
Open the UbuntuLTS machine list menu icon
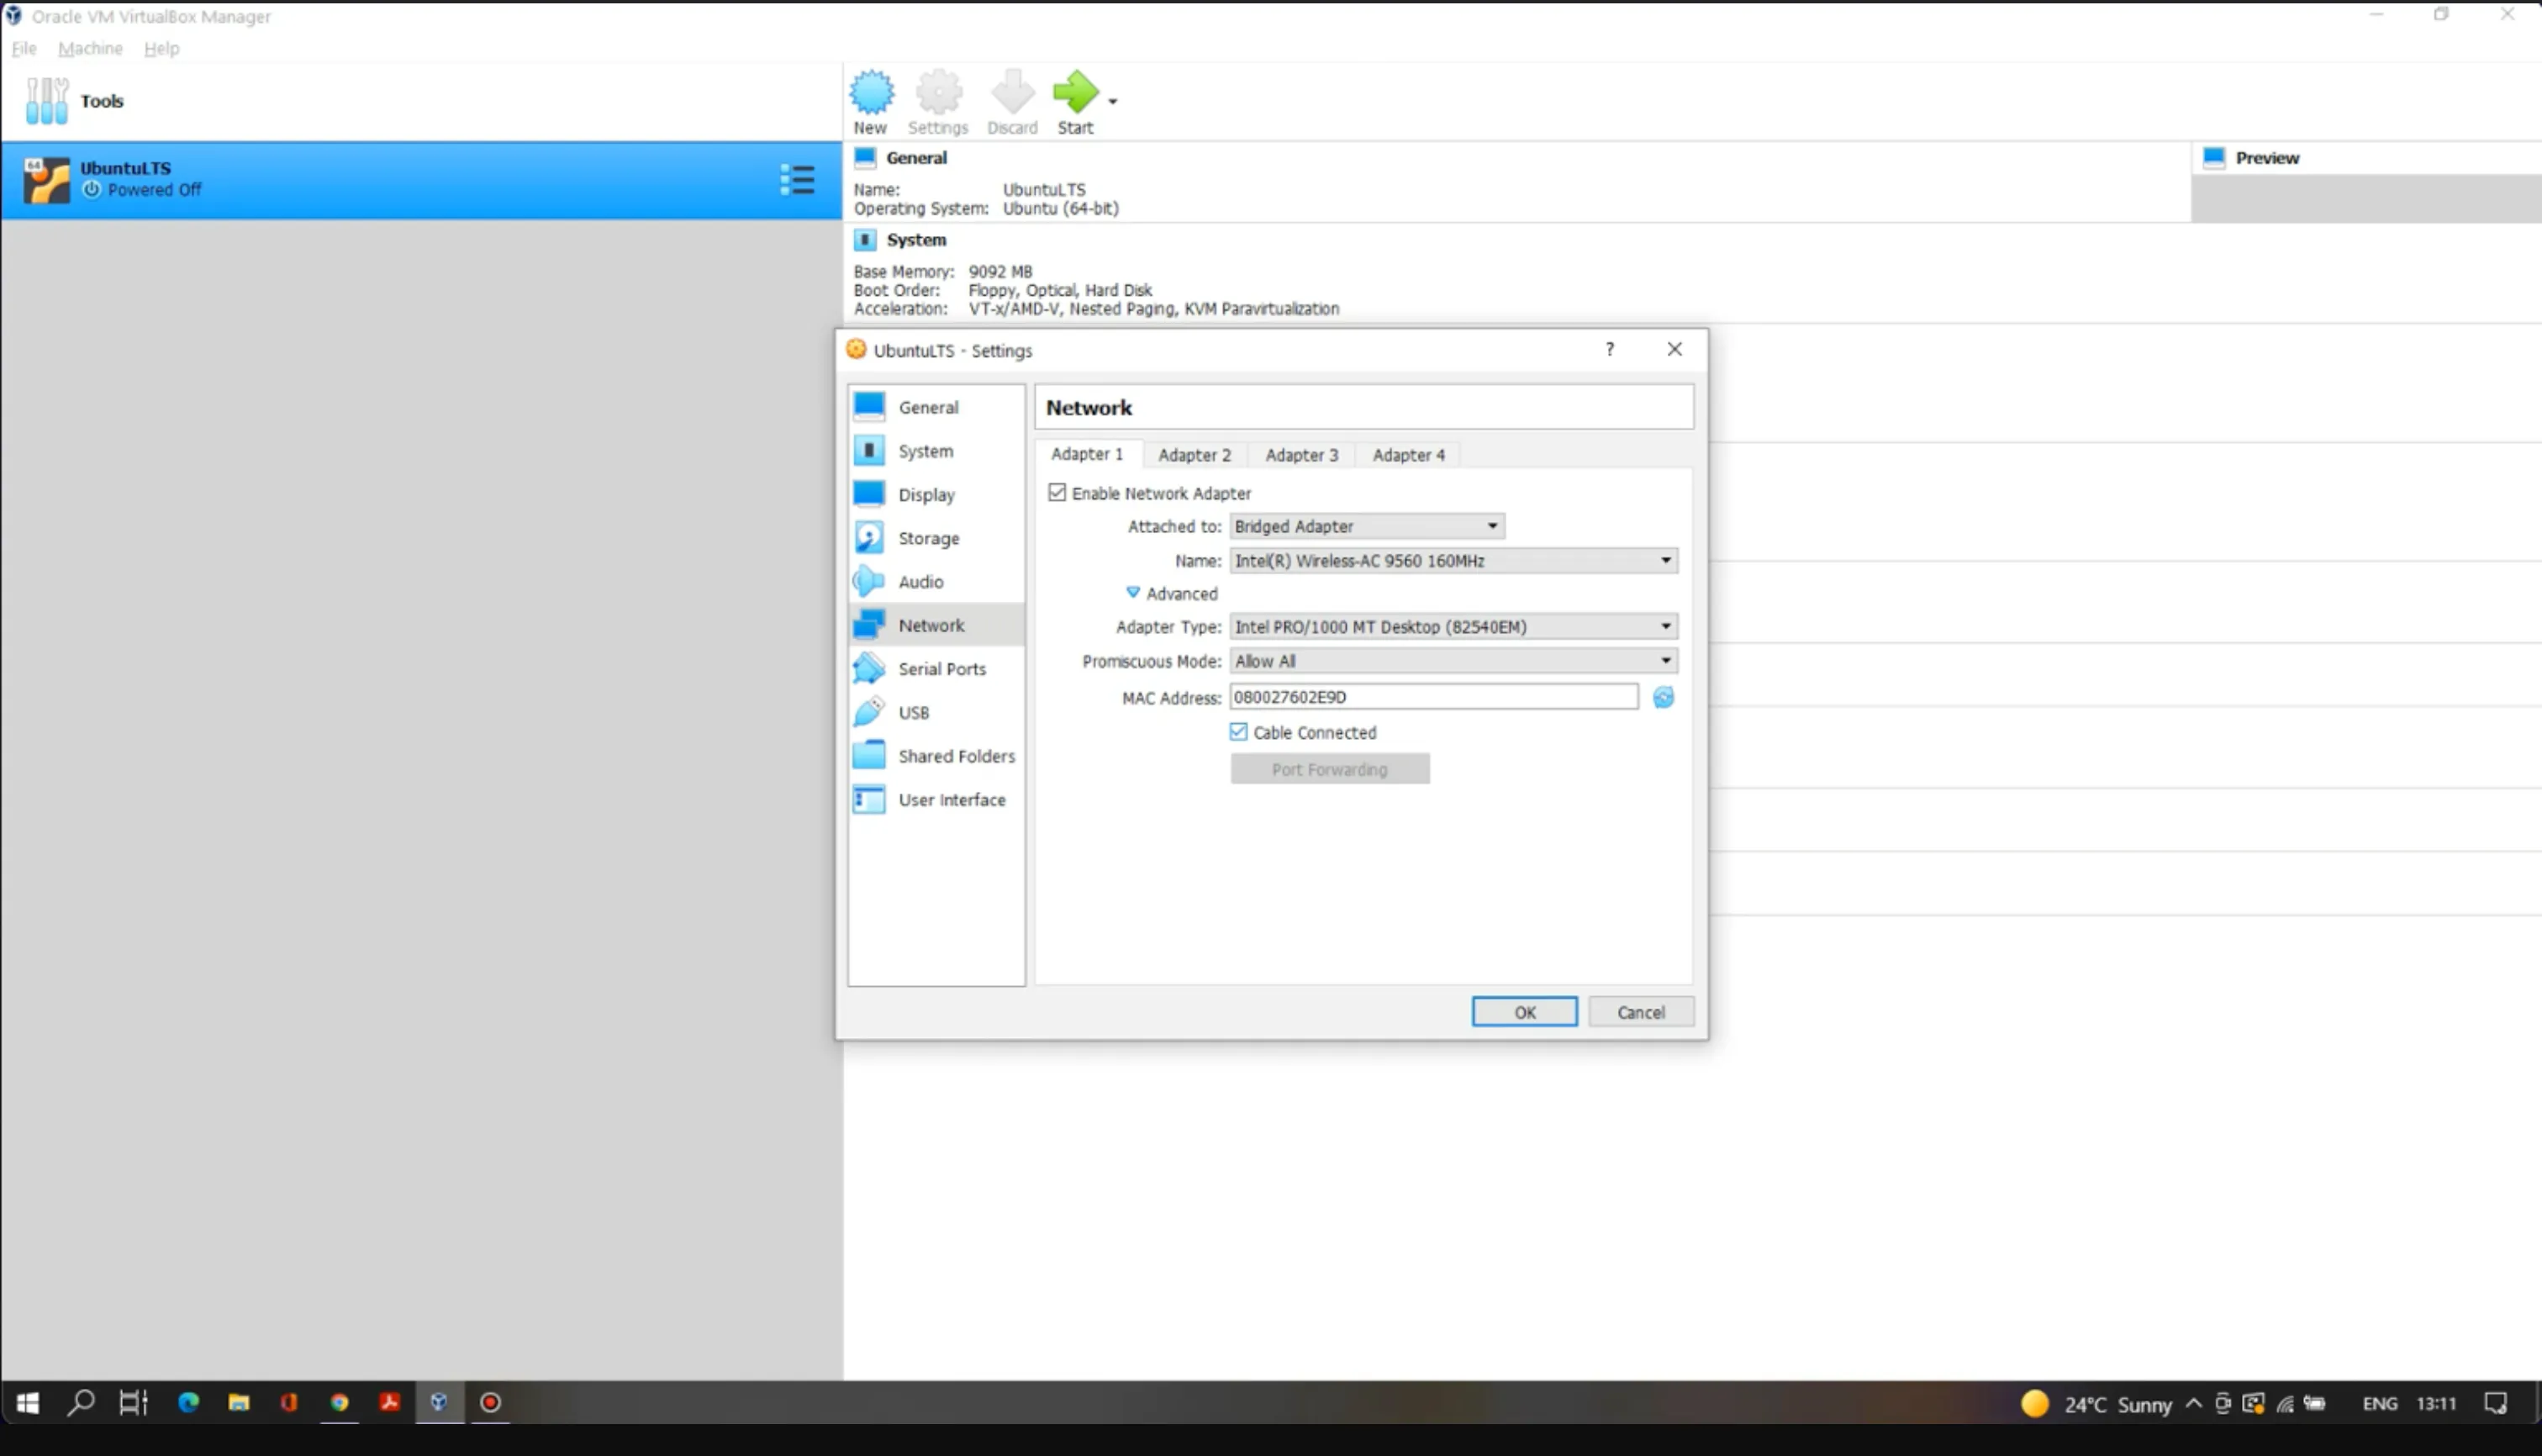[797, 180]
